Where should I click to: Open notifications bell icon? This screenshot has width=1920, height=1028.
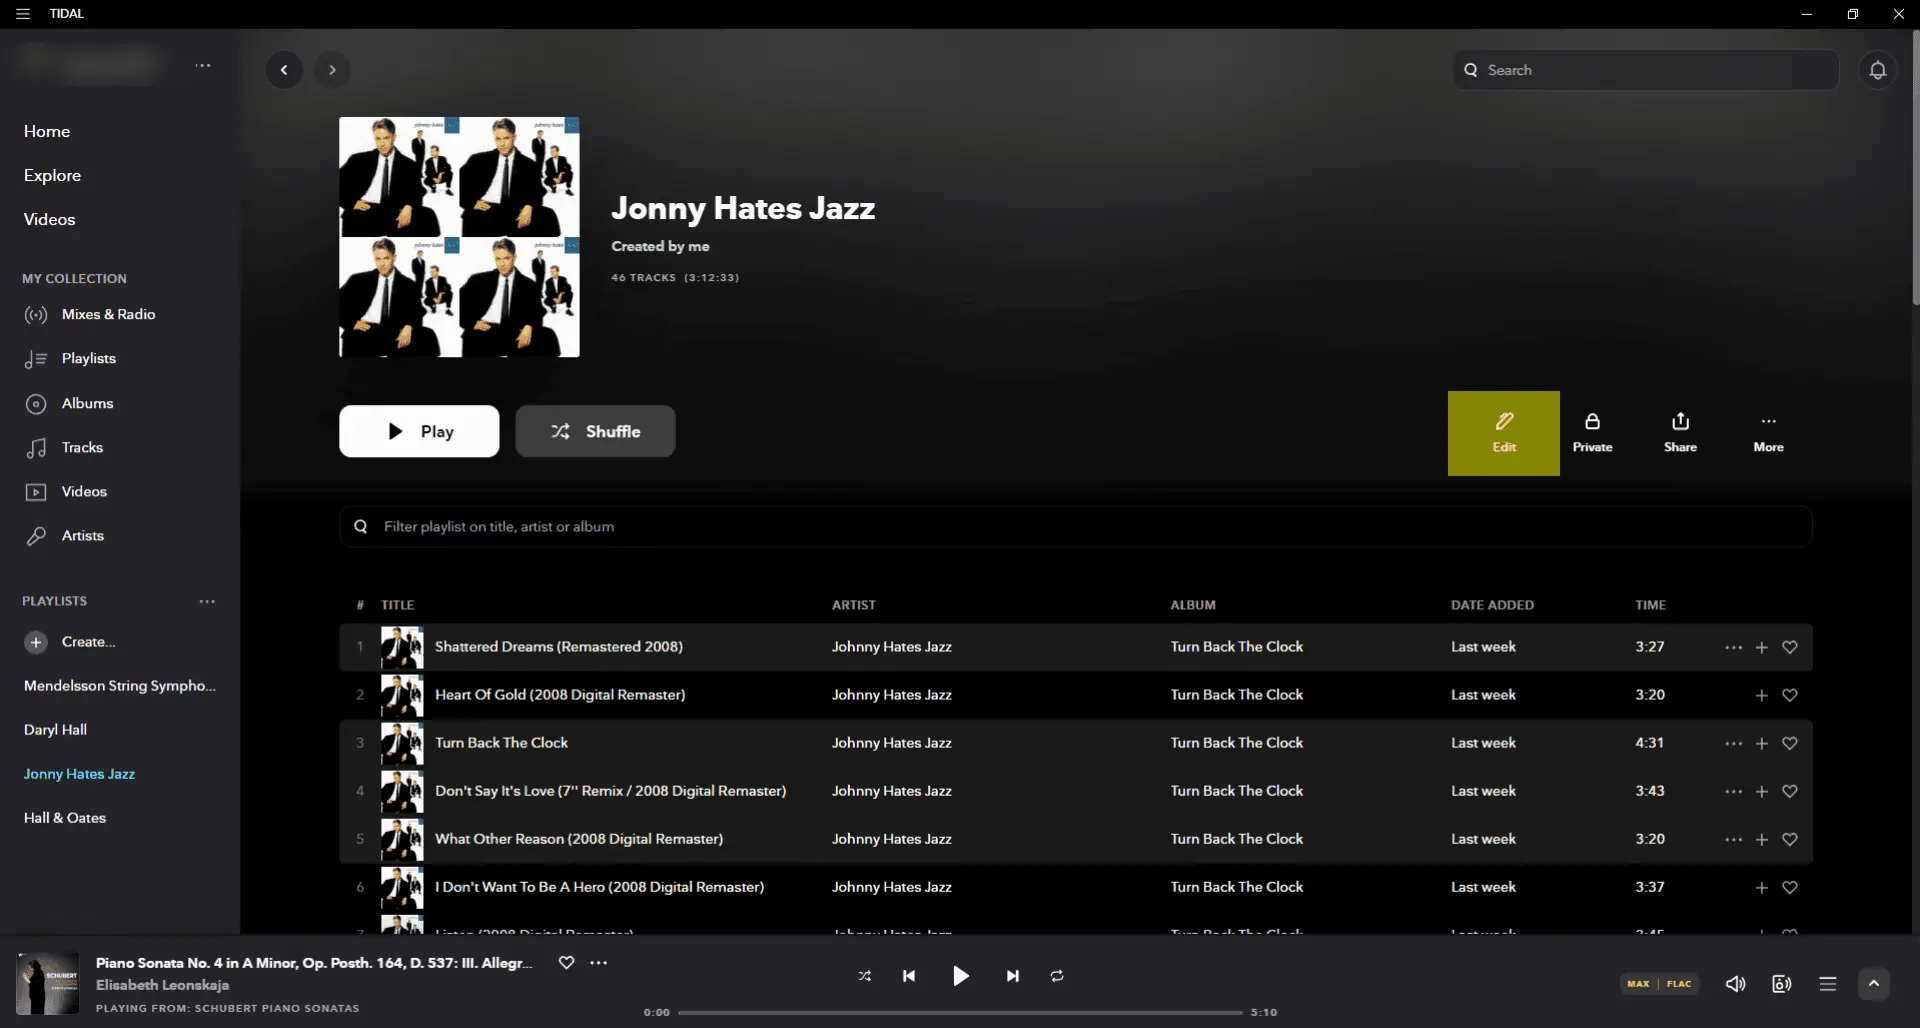[1877, 70]
